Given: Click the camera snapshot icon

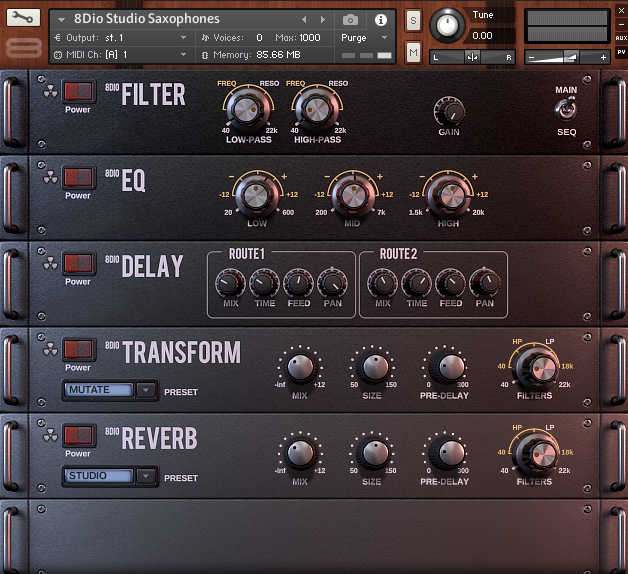Looking at the screenshot, I should pyautogui.click(x=350, y=20).
